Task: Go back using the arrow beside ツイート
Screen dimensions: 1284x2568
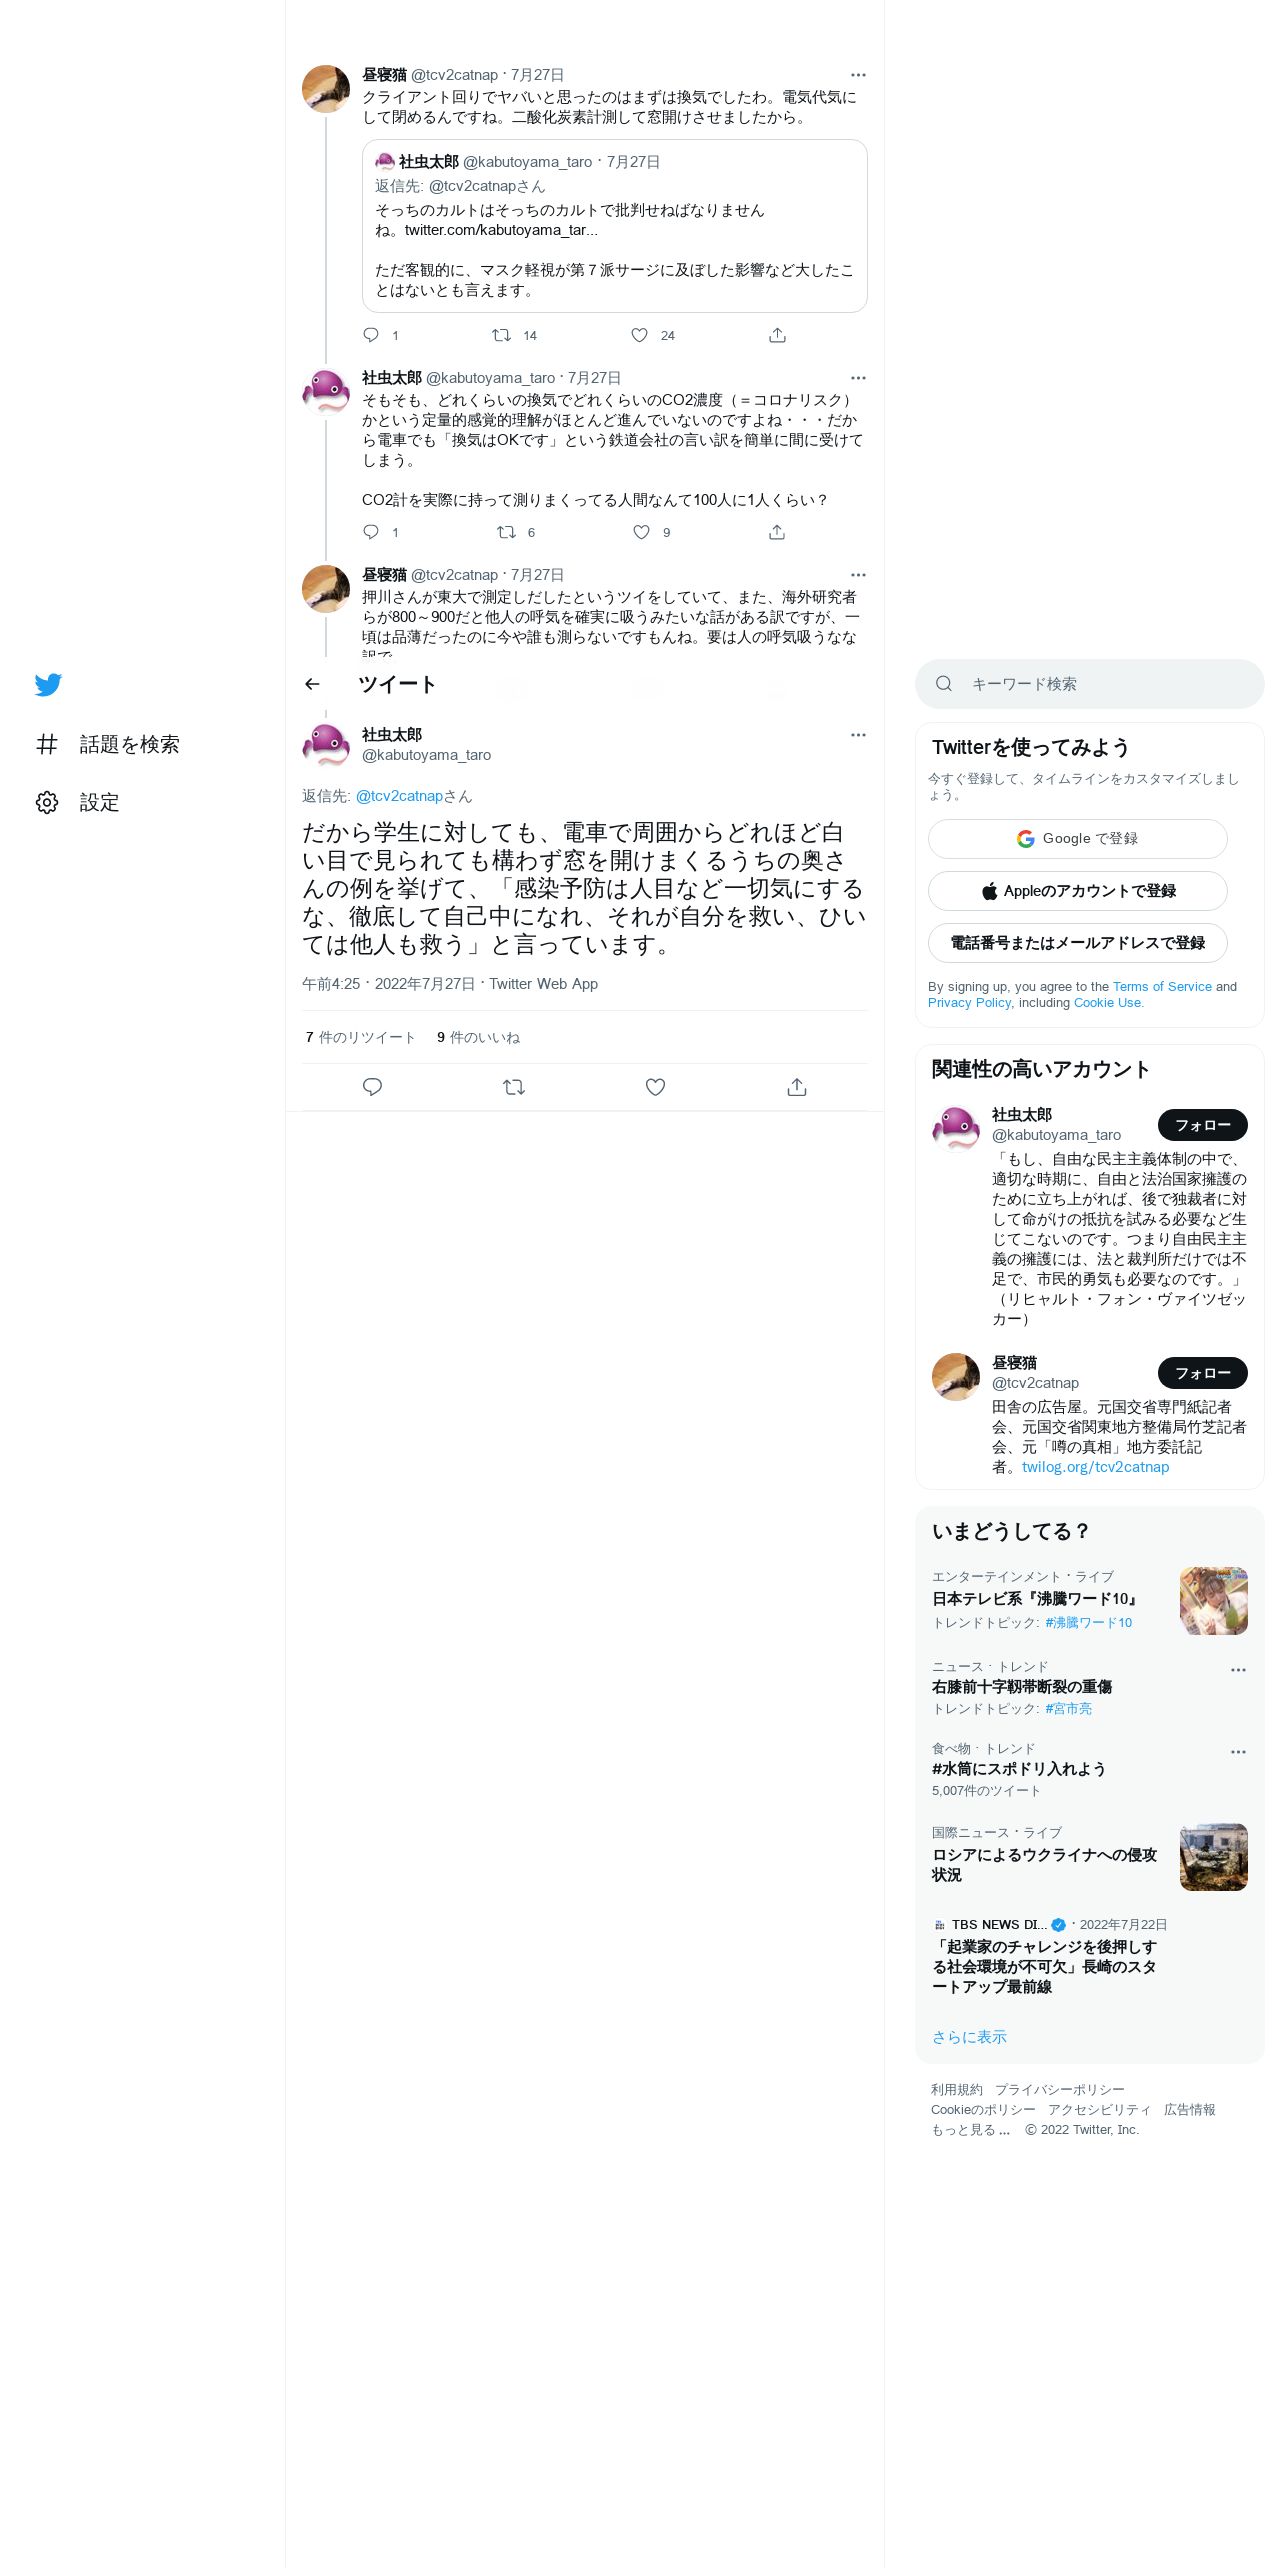Action: (312, 684)
